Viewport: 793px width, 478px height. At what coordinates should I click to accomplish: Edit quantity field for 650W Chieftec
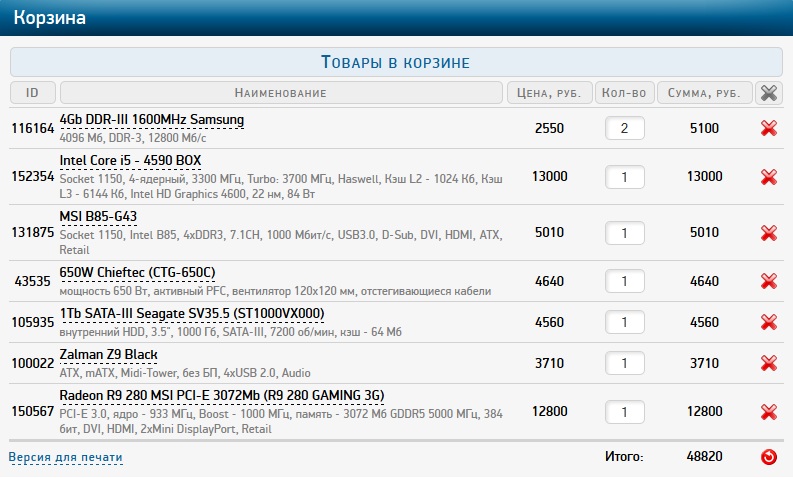click(625, 281)
